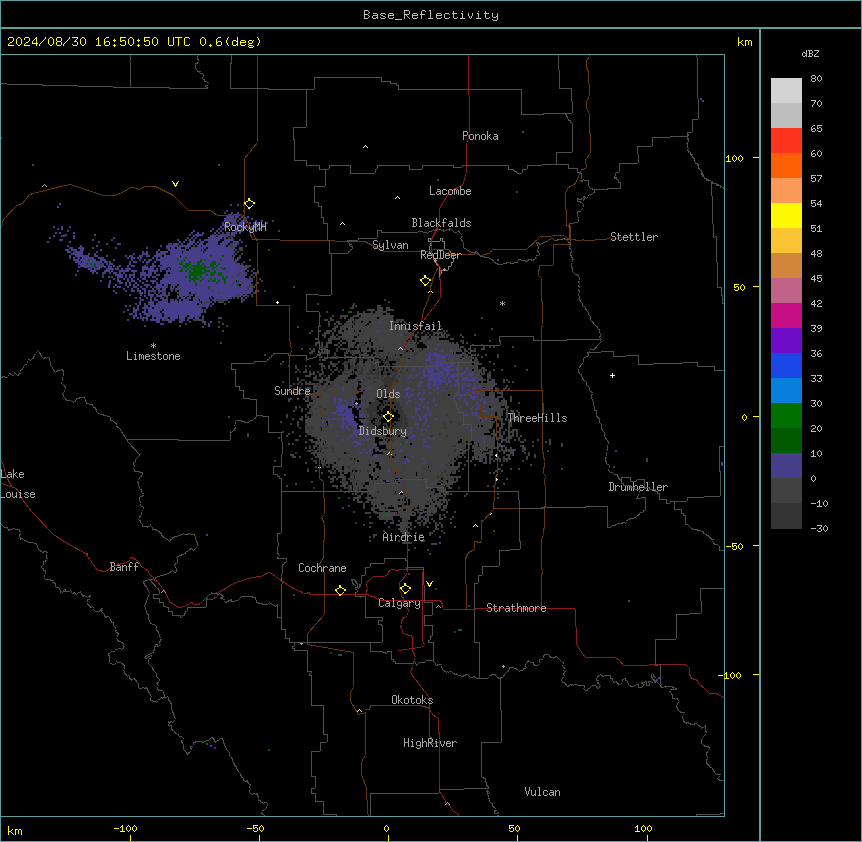Select the Vulcan label
The height and width of the screenshot is (842, 862).
tap(543, 792)
